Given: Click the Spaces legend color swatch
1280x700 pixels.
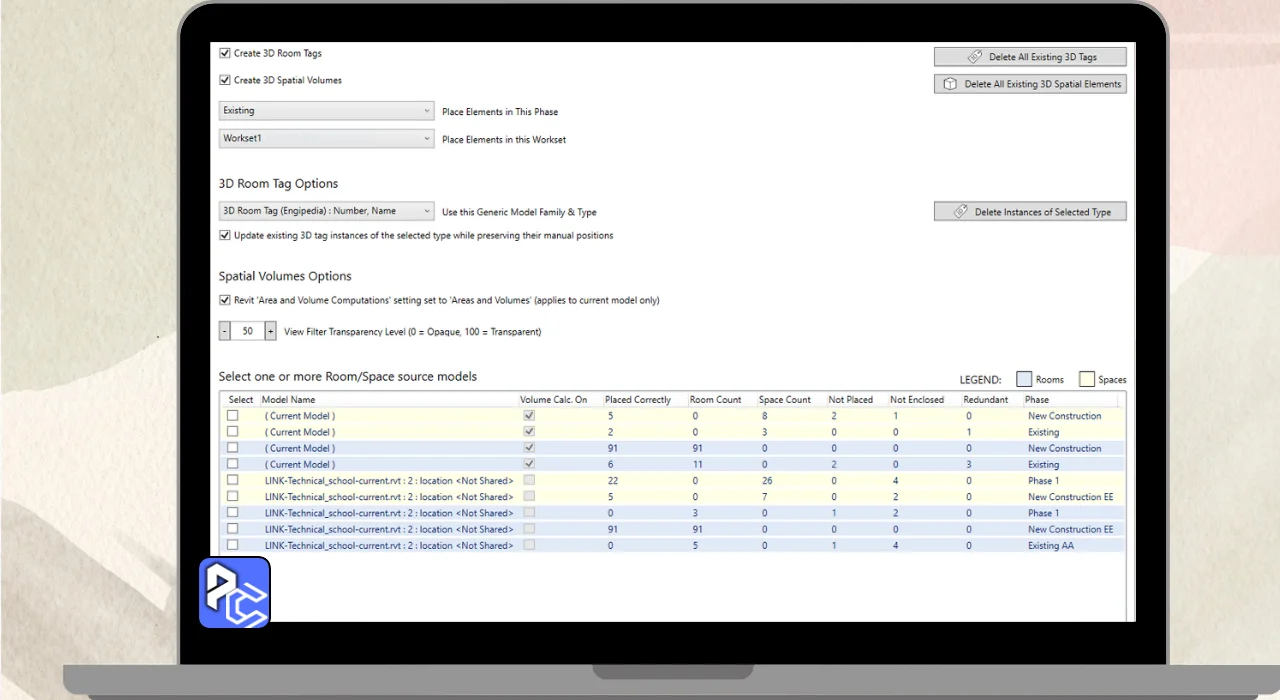Looking at the screenshot, I should point(1086,380).
